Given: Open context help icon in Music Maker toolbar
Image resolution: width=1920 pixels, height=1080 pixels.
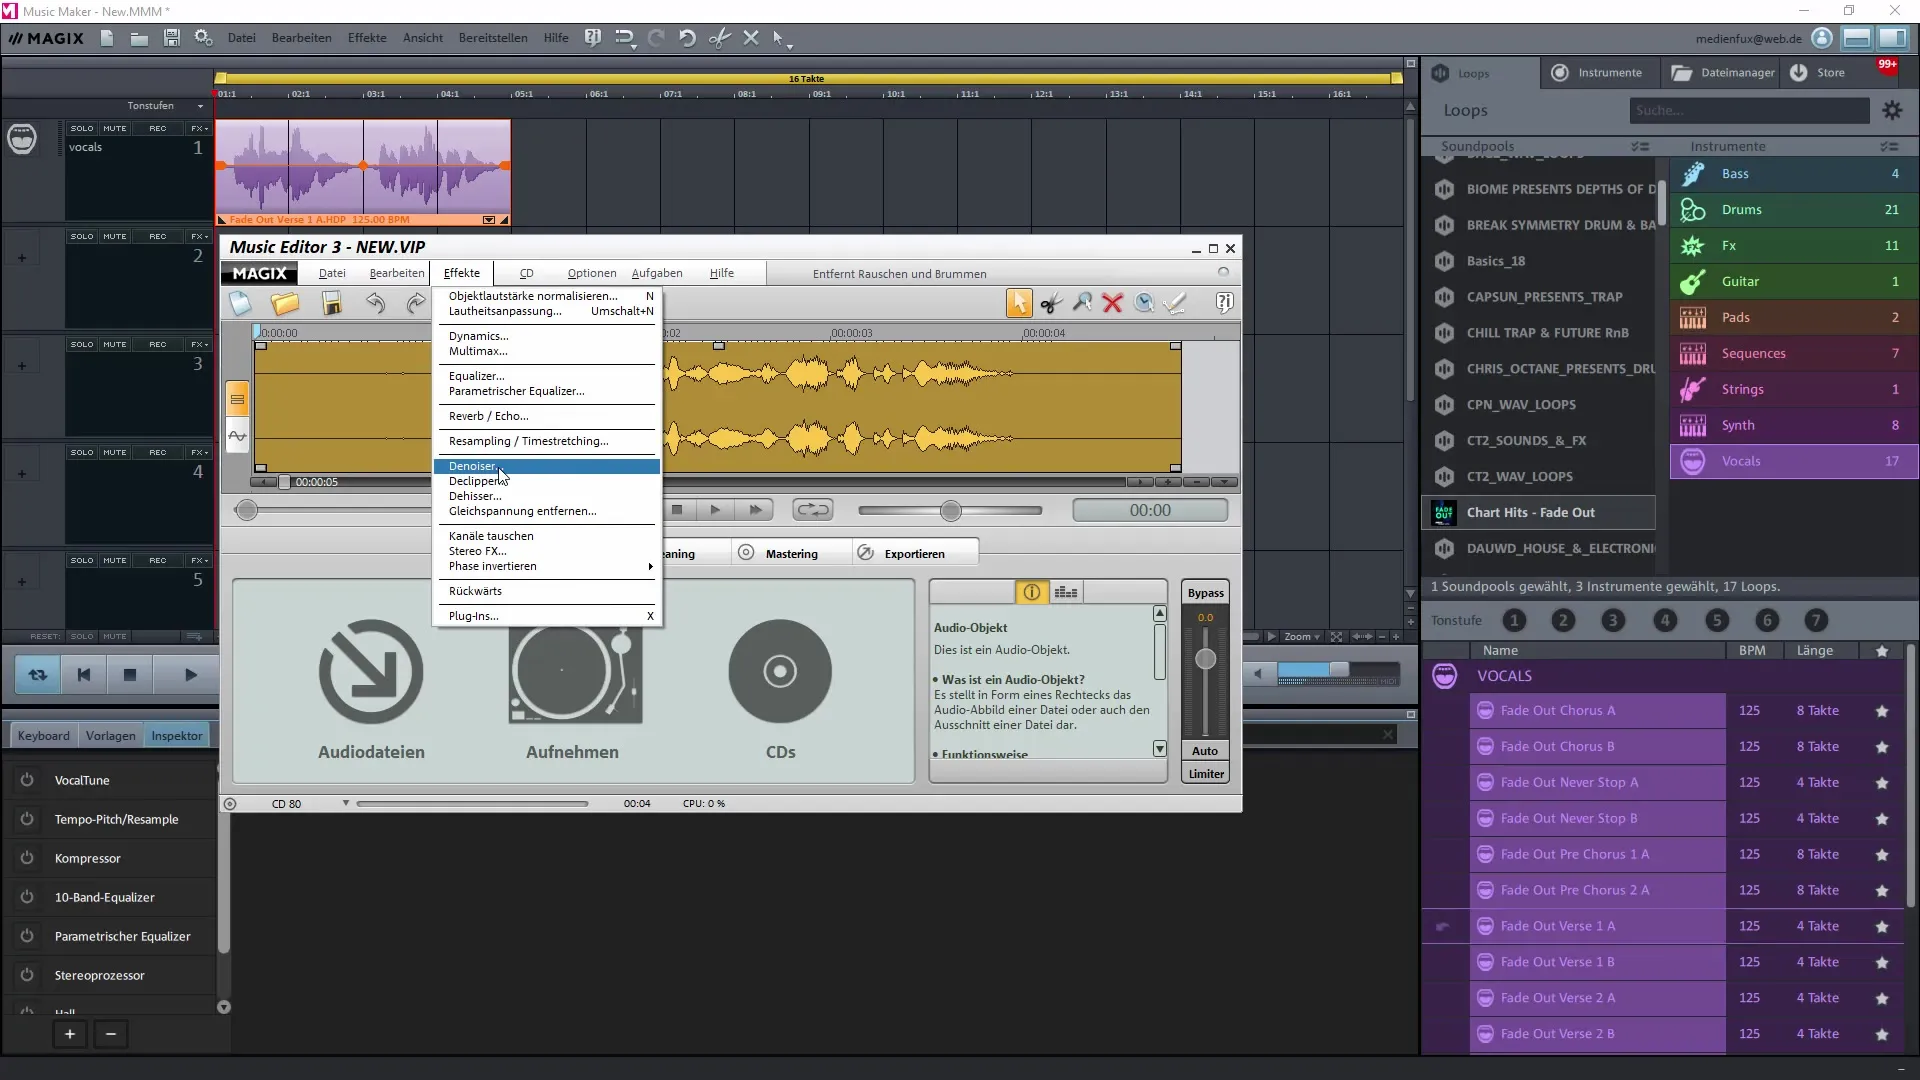Looking at the screenshot, I should [593, 38].
